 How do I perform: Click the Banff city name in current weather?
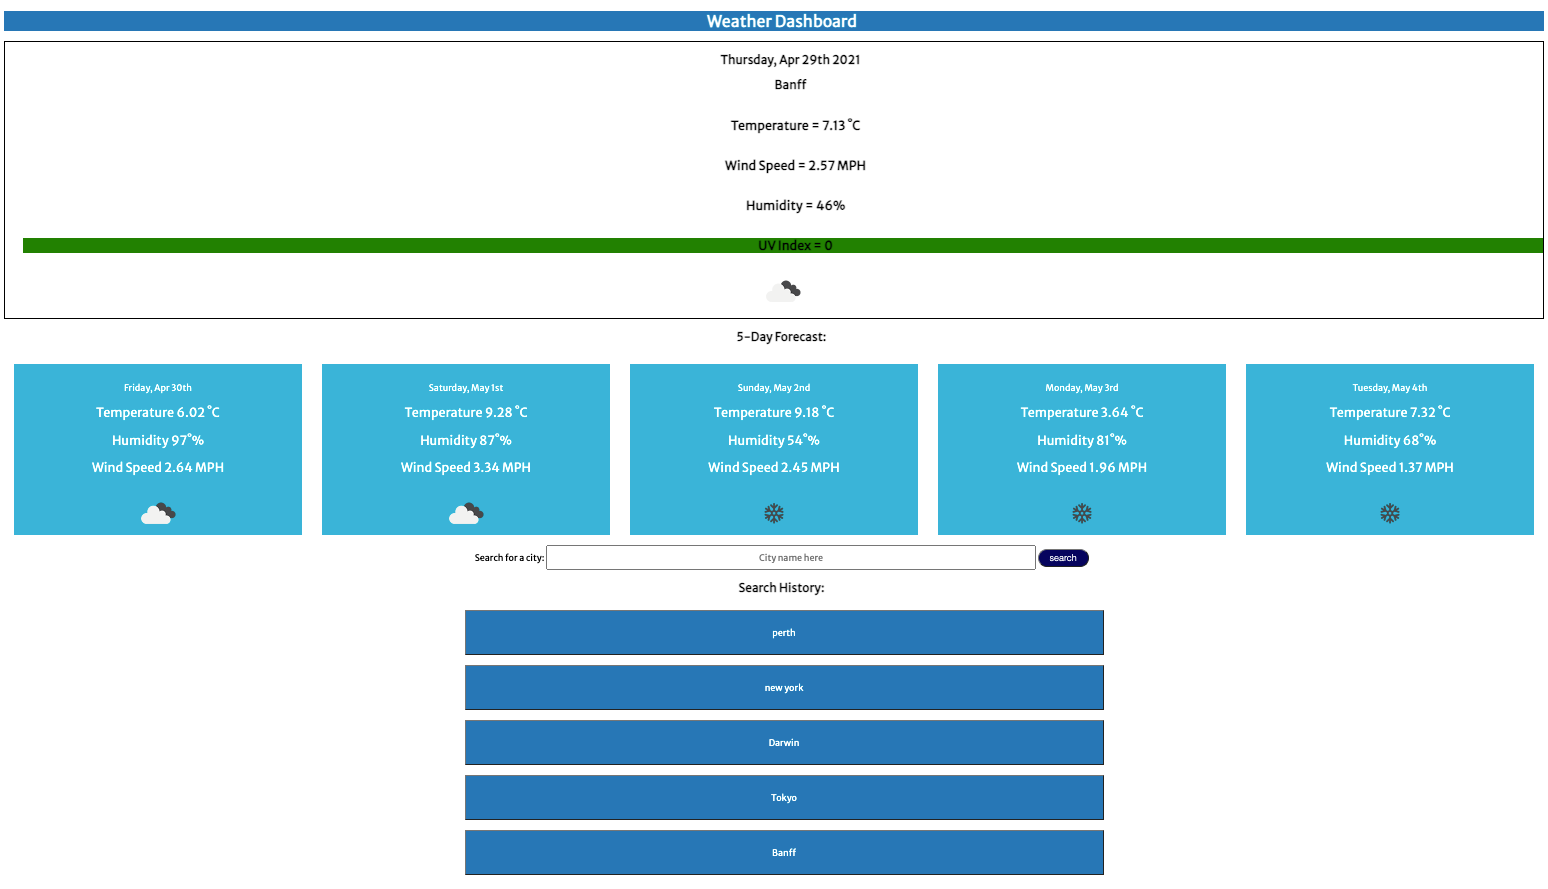point(790,85)
